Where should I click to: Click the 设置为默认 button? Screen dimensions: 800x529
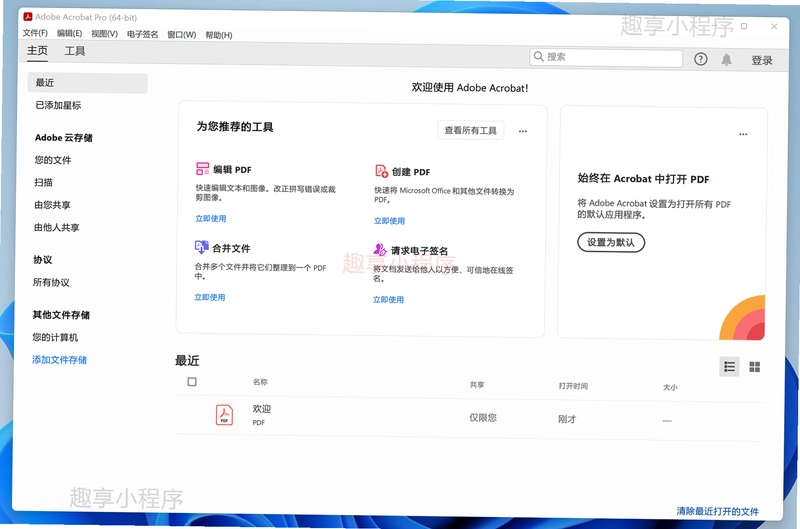tap(611, 242)
